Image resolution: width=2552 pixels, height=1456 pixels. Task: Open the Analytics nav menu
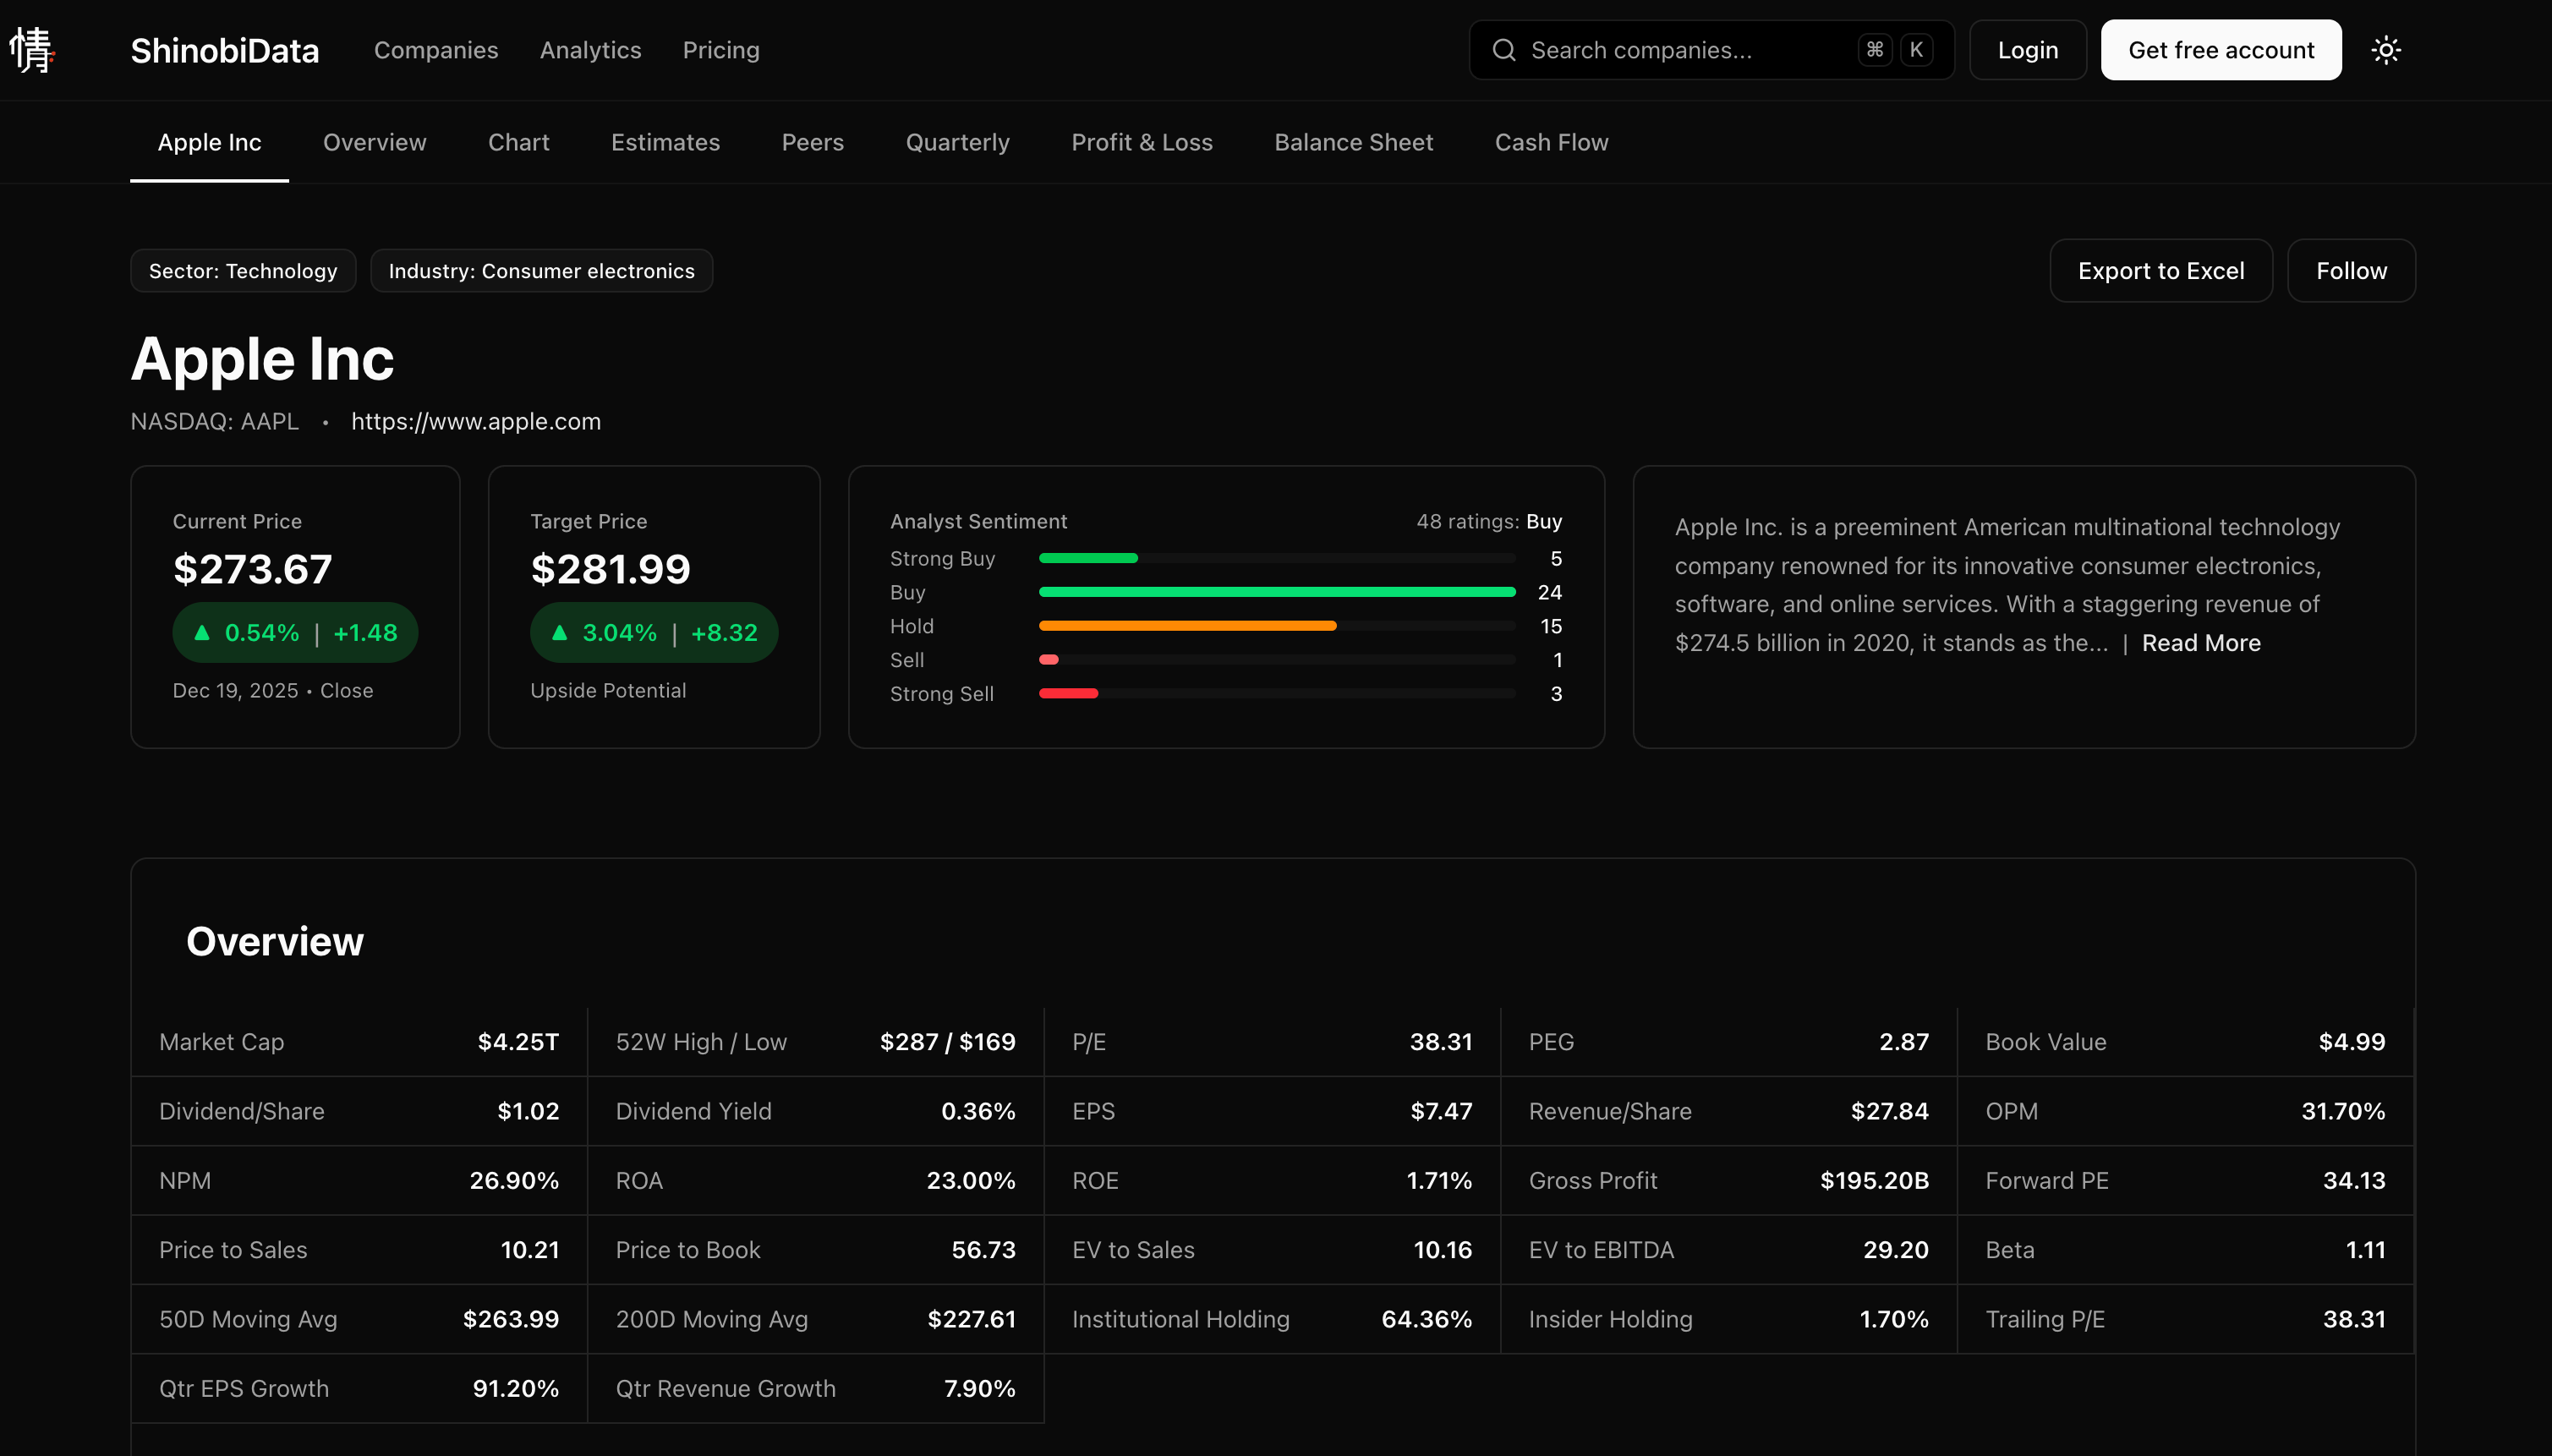pos(590,50)
